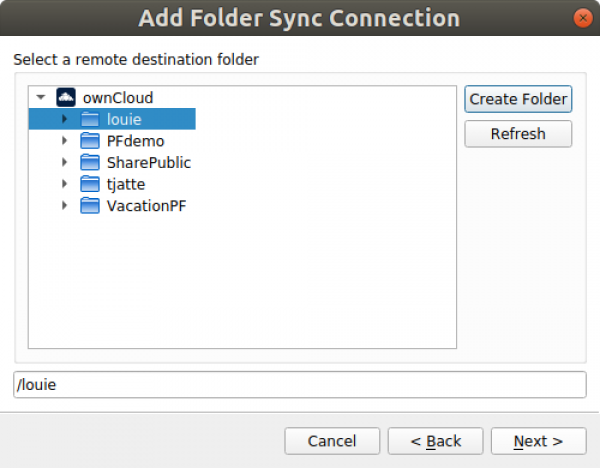Expand the SharePublic folder arrow
Screen dimensions: 600x468
(65, 162)
